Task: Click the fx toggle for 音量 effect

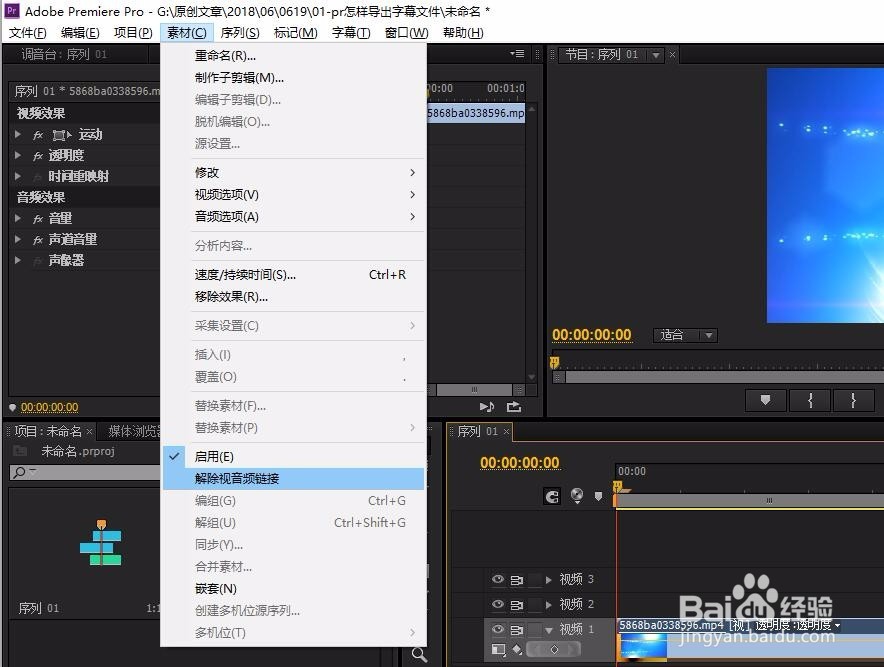Action: point(38,219)
